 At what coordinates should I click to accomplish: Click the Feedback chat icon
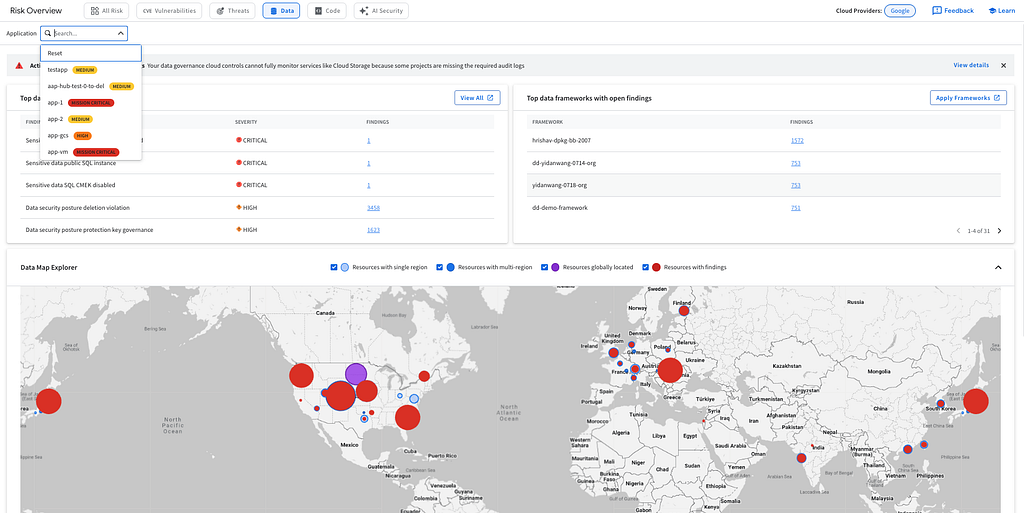click(936, 10)
